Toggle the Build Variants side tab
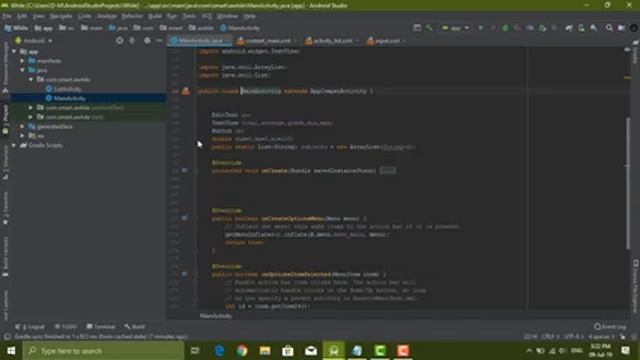The image size is (640, 360). tap(5, 257)
